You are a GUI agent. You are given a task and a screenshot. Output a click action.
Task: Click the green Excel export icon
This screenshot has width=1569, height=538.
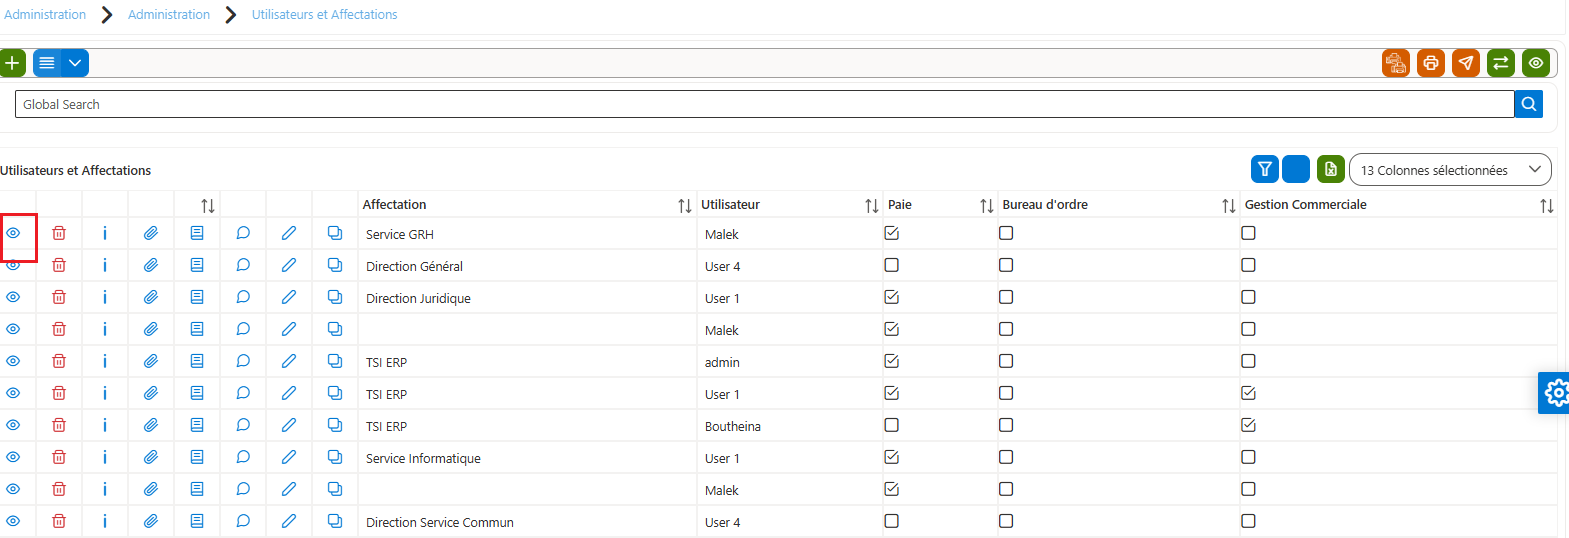coord(1331,169)
